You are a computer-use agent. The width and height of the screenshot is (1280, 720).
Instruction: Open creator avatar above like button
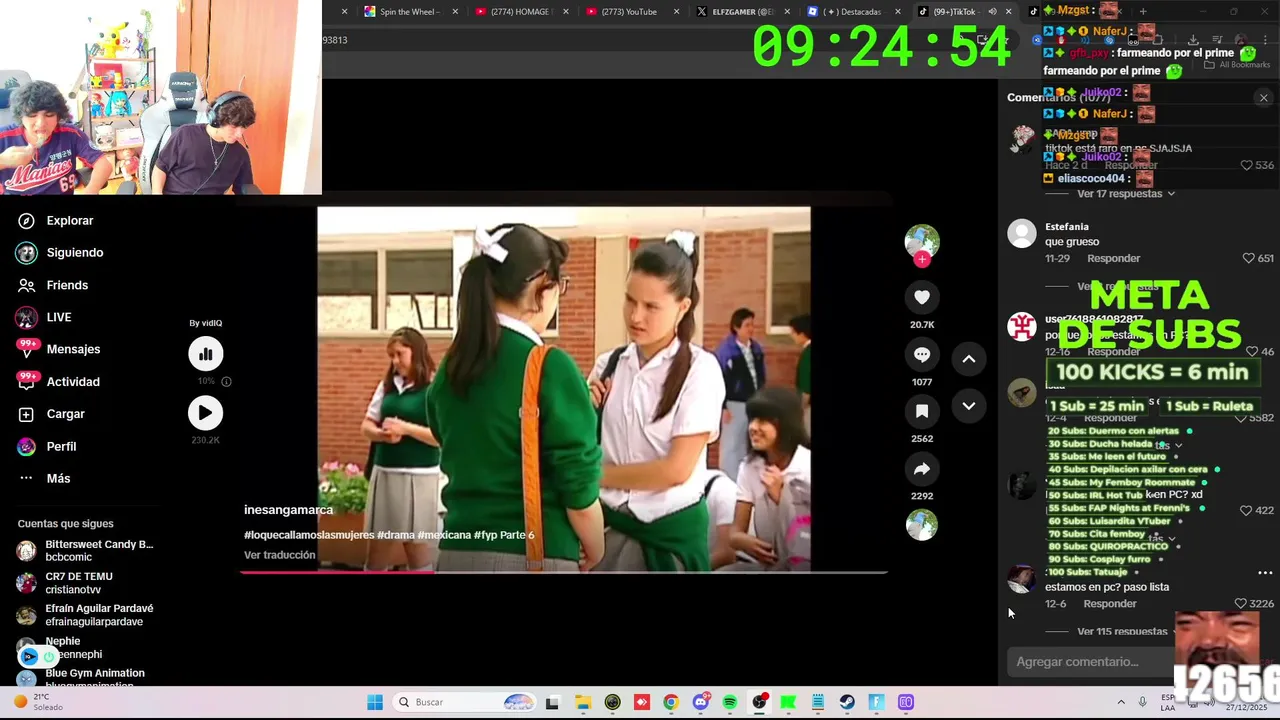922,241
